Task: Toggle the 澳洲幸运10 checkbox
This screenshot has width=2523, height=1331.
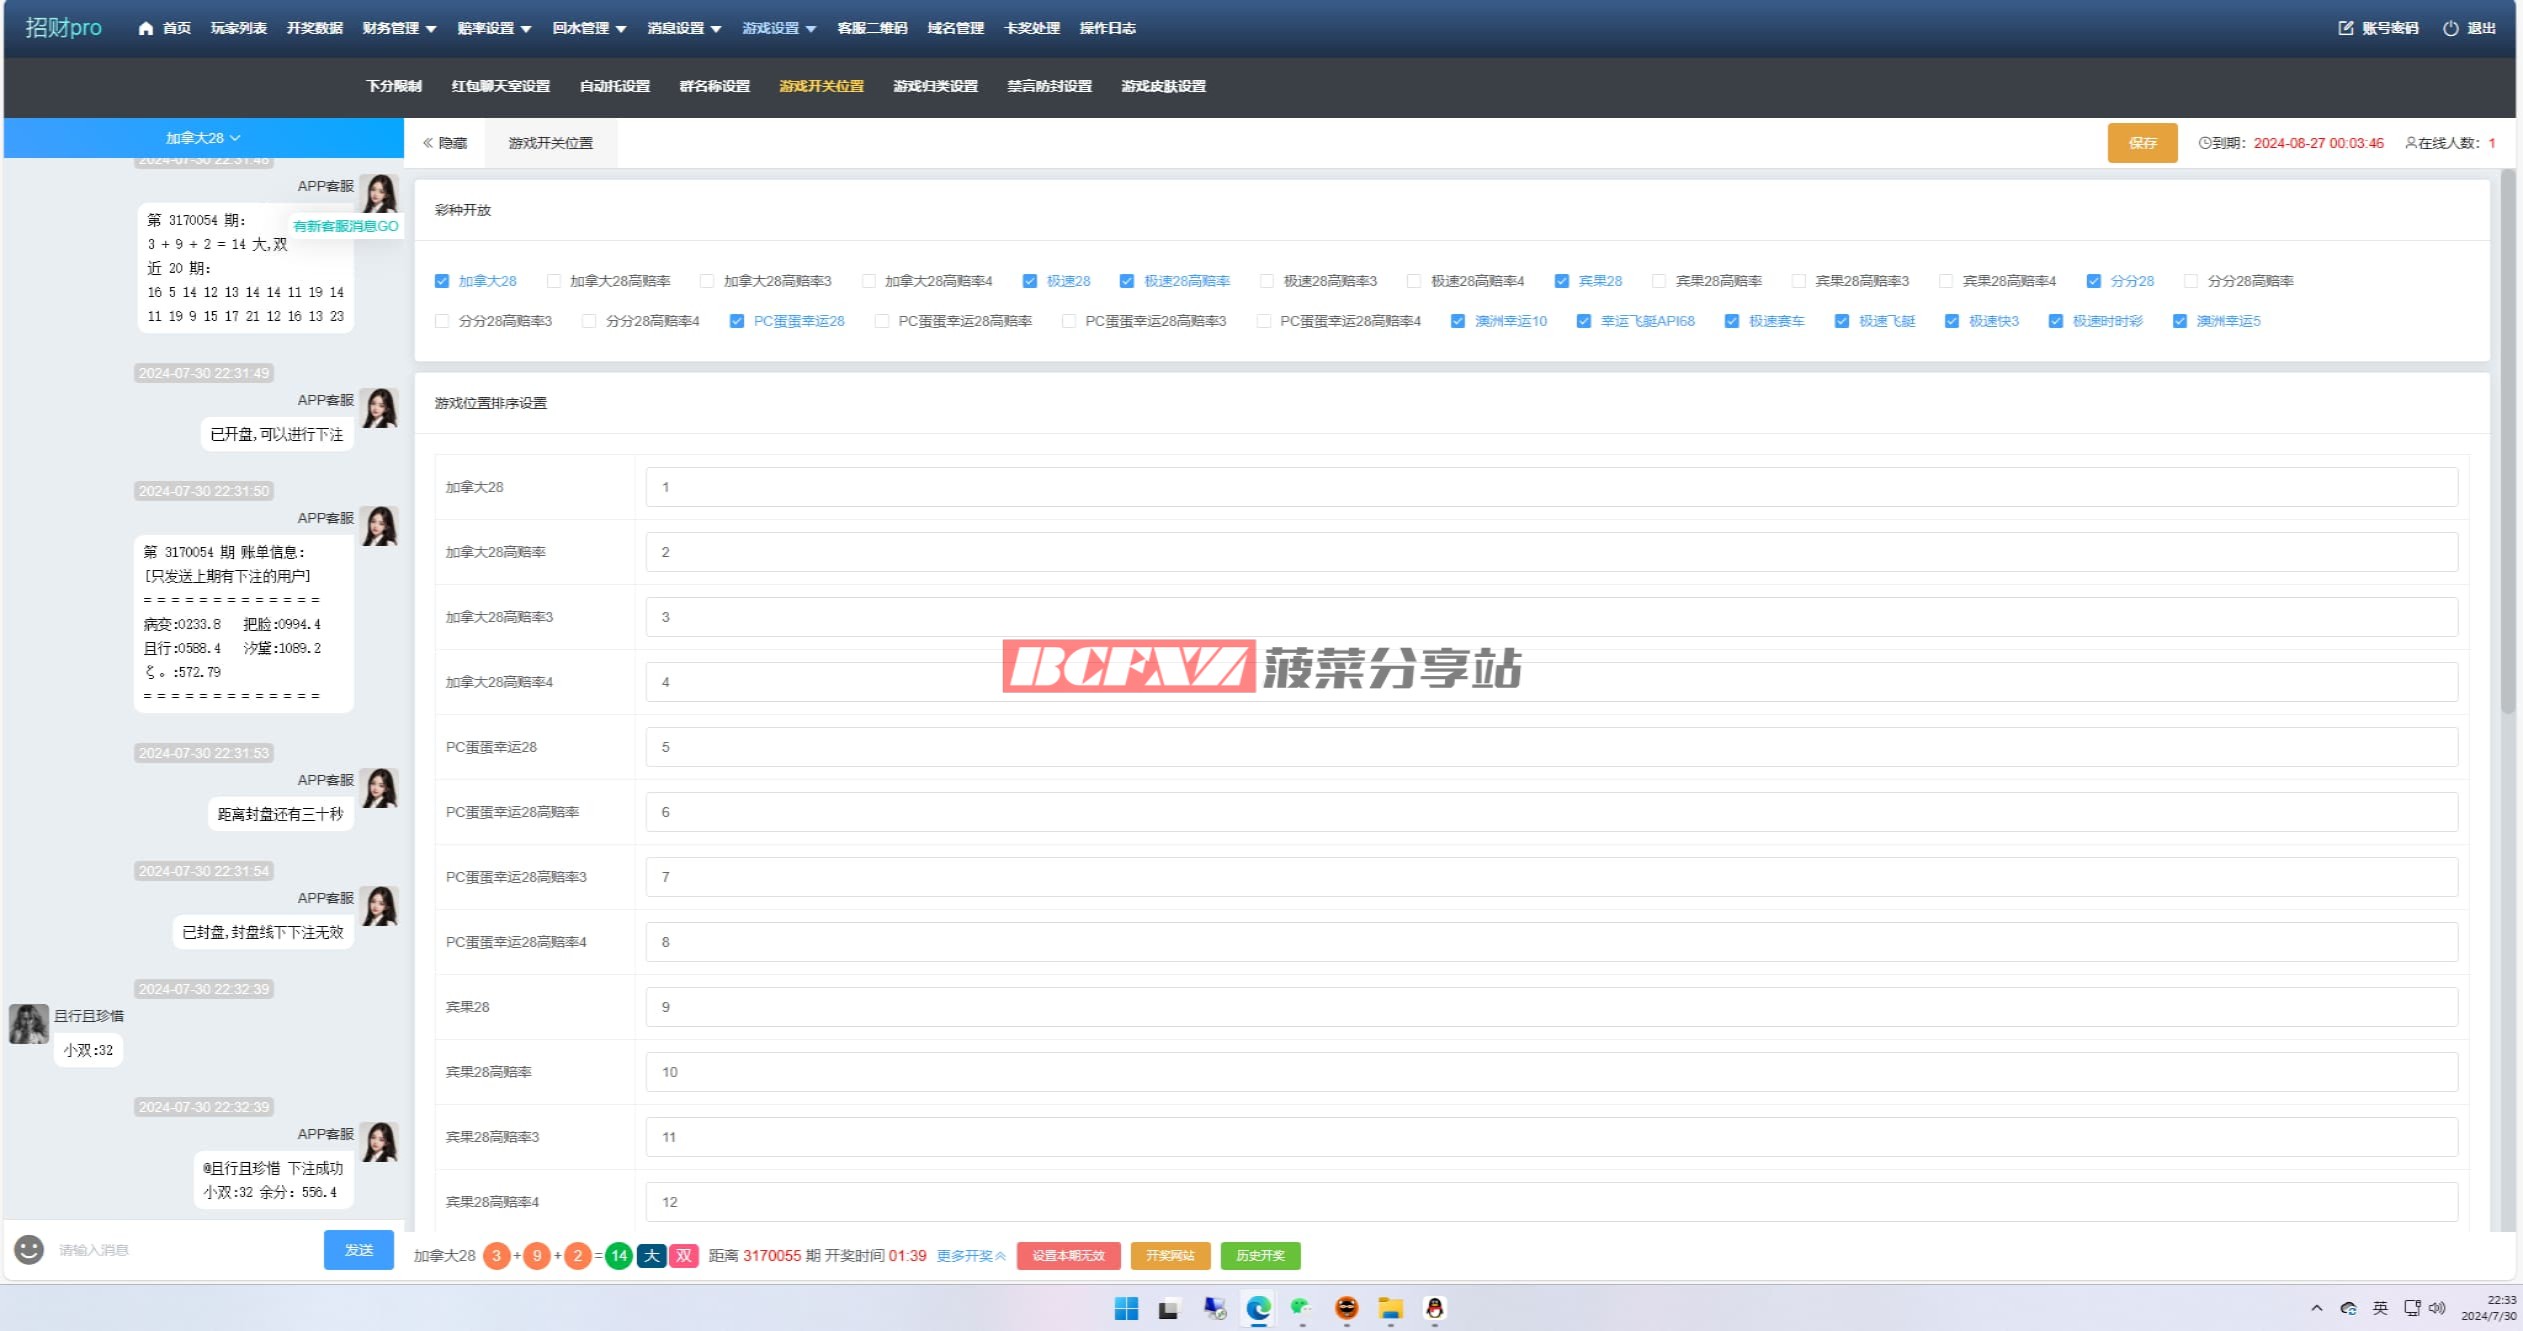Action: 1458,321
